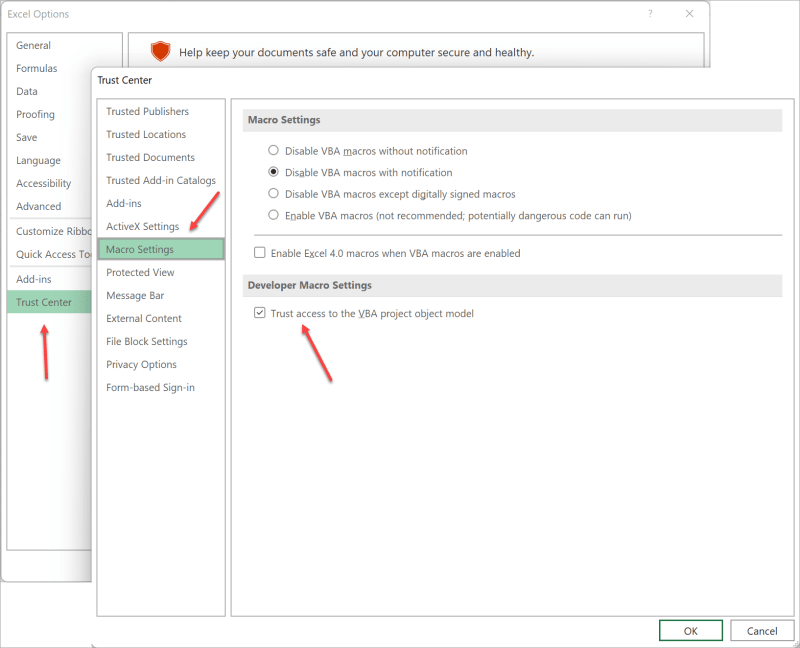
Task: Cancel the Trust Center dialog
Action: pyautogui.click(x=762, y=631)
